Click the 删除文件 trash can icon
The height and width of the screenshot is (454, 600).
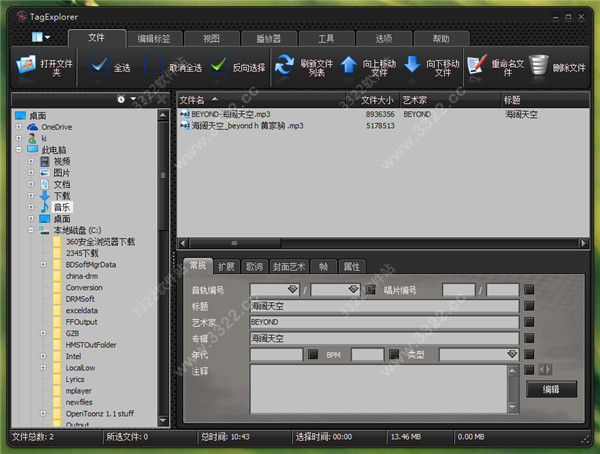coord(540,67)
